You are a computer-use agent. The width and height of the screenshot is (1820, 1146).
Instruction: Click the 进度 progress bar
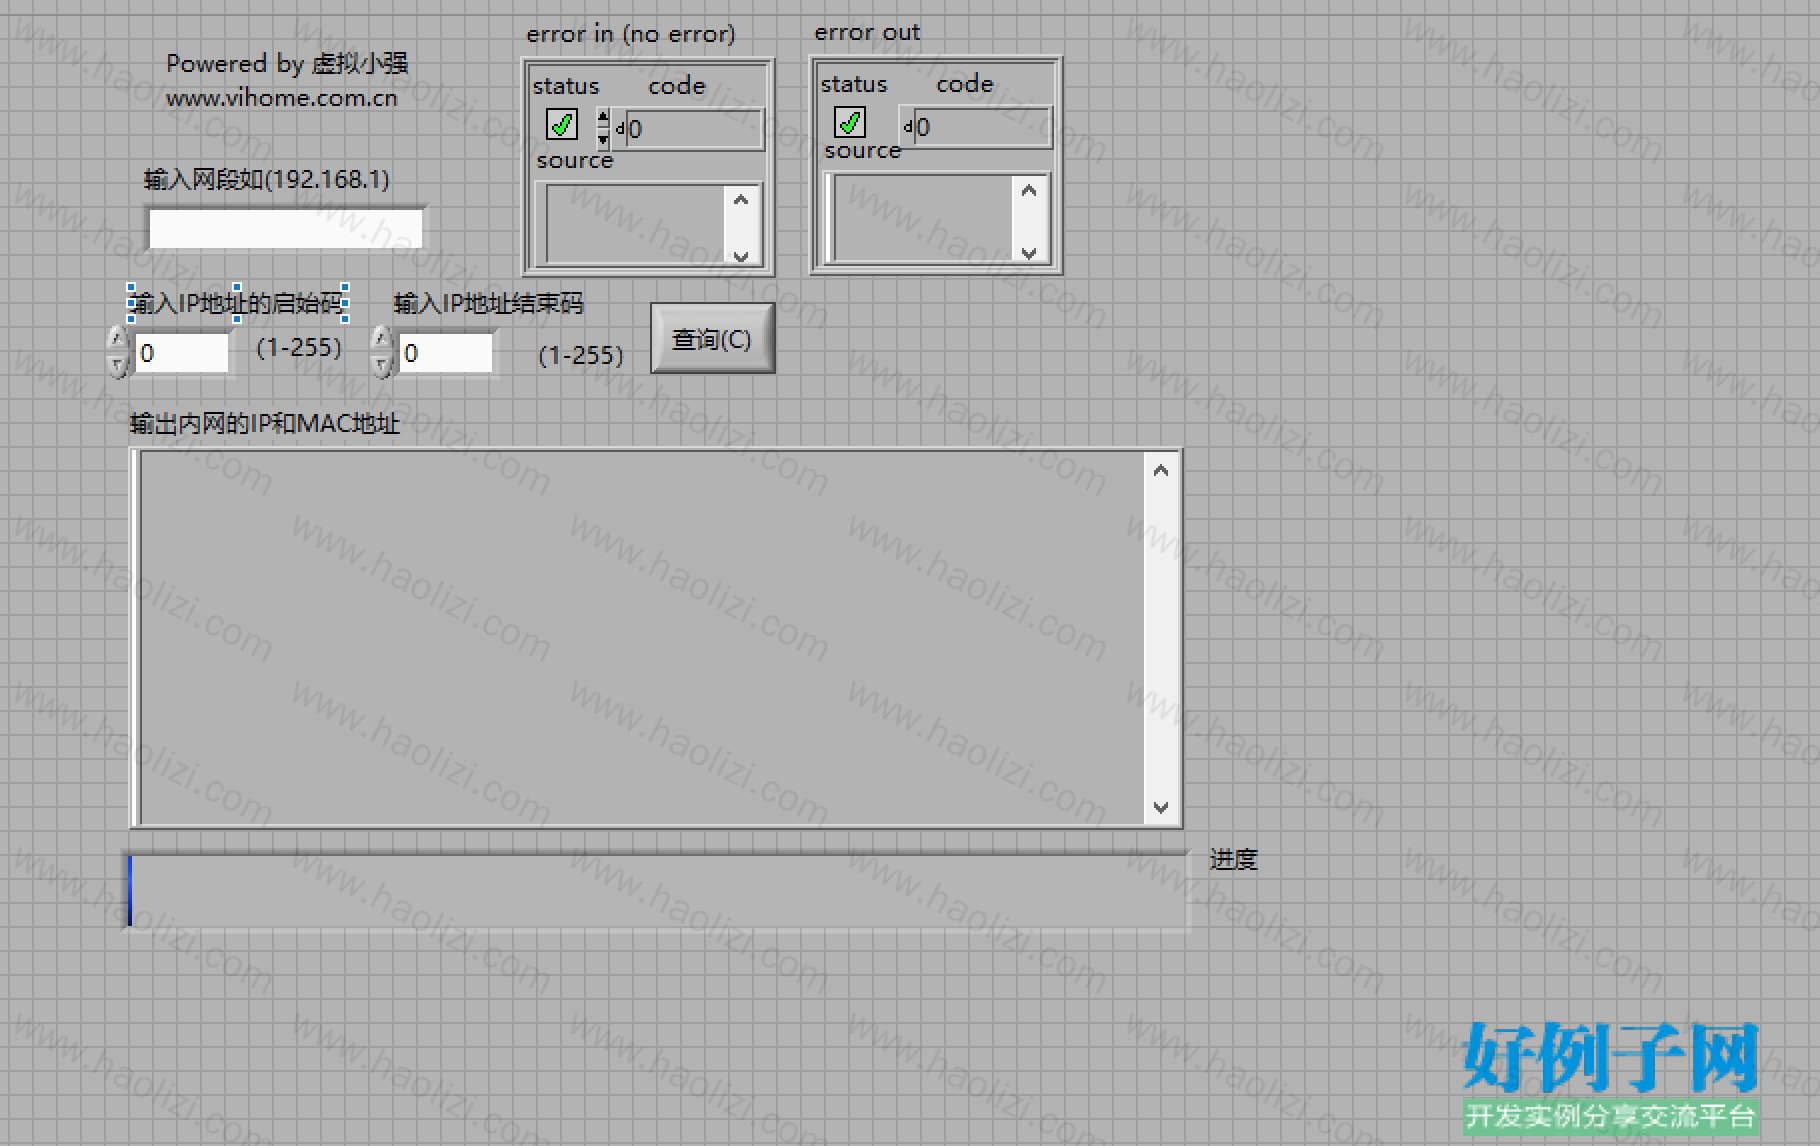(x=657, y=891)
